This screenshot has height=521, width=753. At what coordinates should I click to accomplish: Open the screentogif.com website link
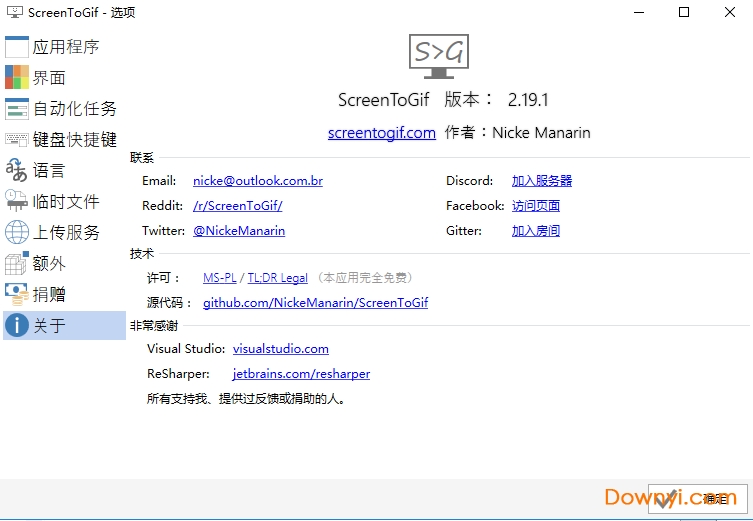(381, 133)
